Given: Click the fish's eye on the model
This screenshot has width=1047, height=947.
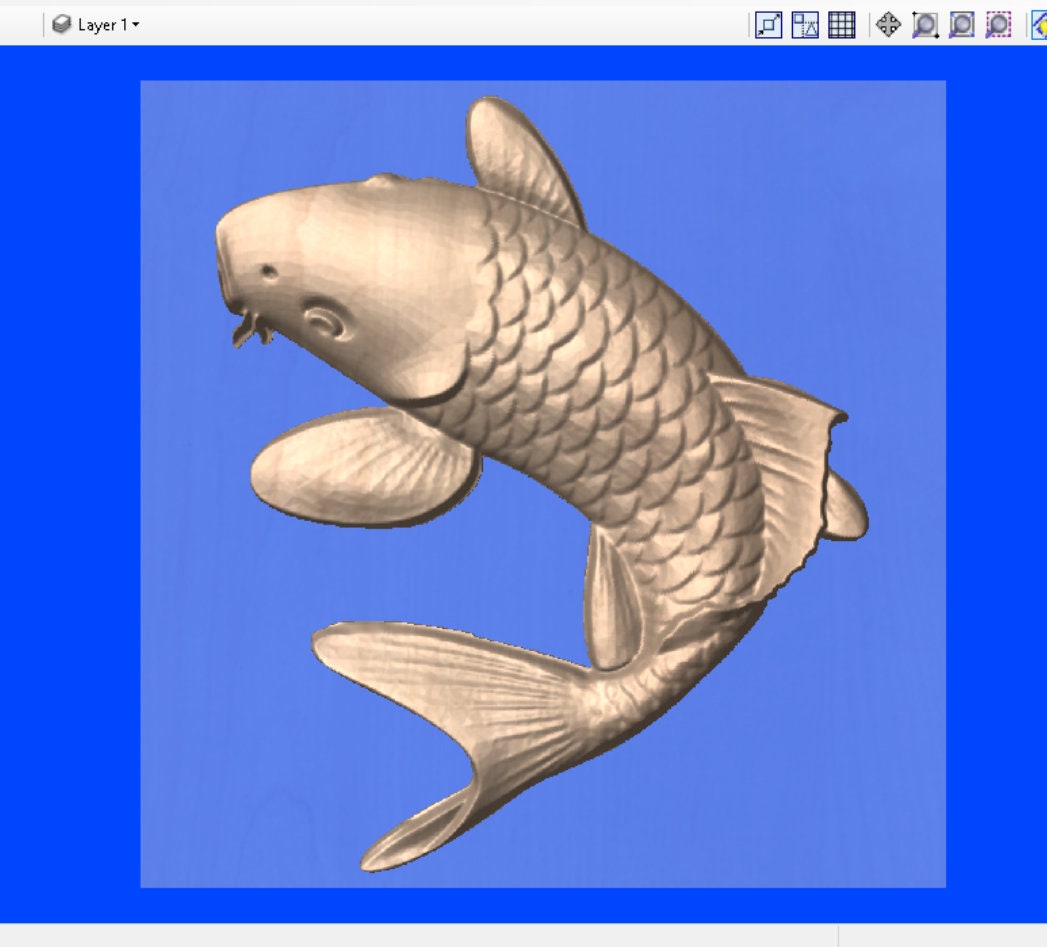Looking at the screenshot, I should click(267, 271).
